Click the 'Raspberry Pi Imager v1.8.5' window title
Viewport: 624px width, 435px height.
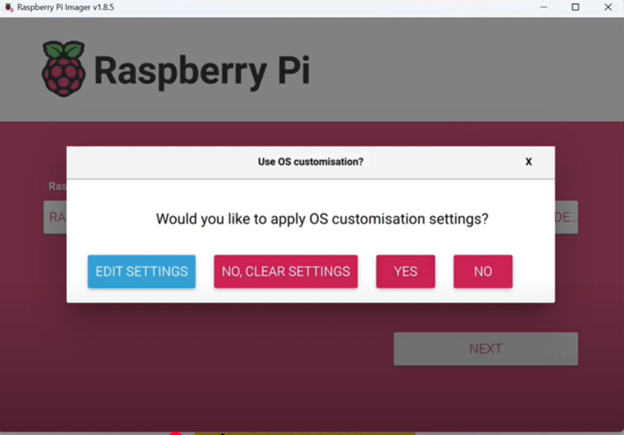(x=66, y=7)
